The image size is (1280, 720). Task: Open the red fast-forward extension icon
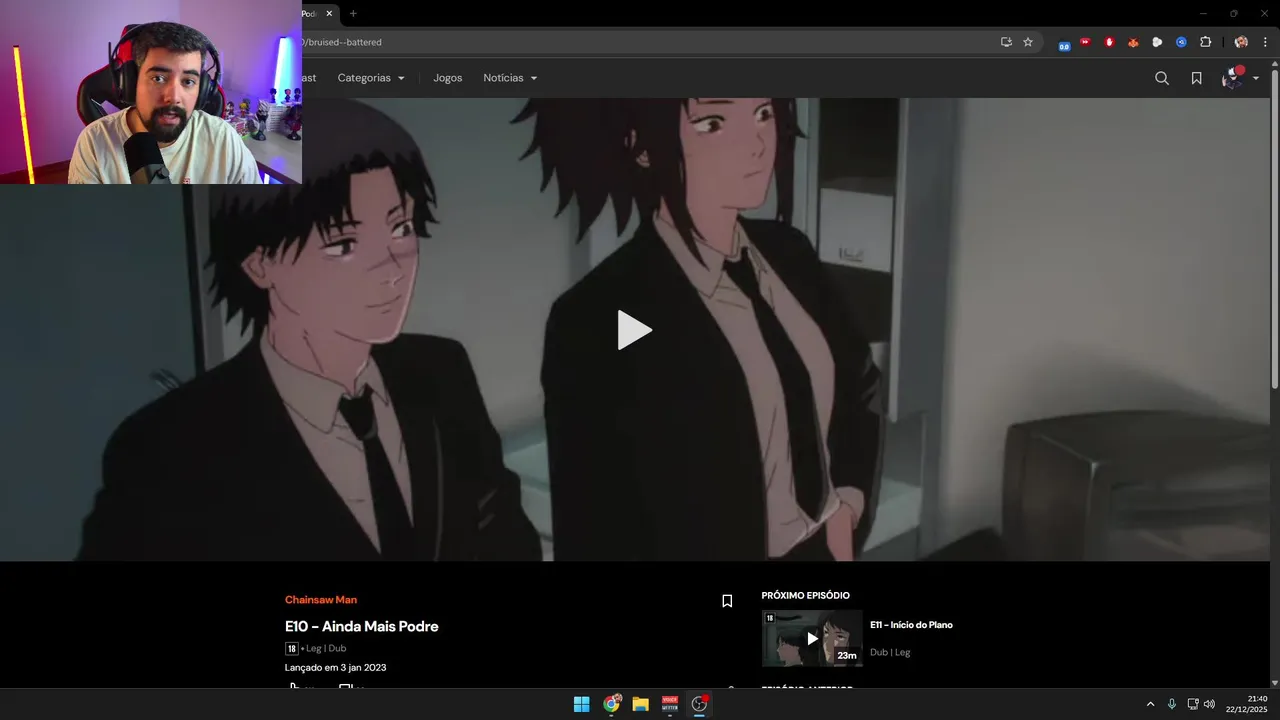(1085, 42)
